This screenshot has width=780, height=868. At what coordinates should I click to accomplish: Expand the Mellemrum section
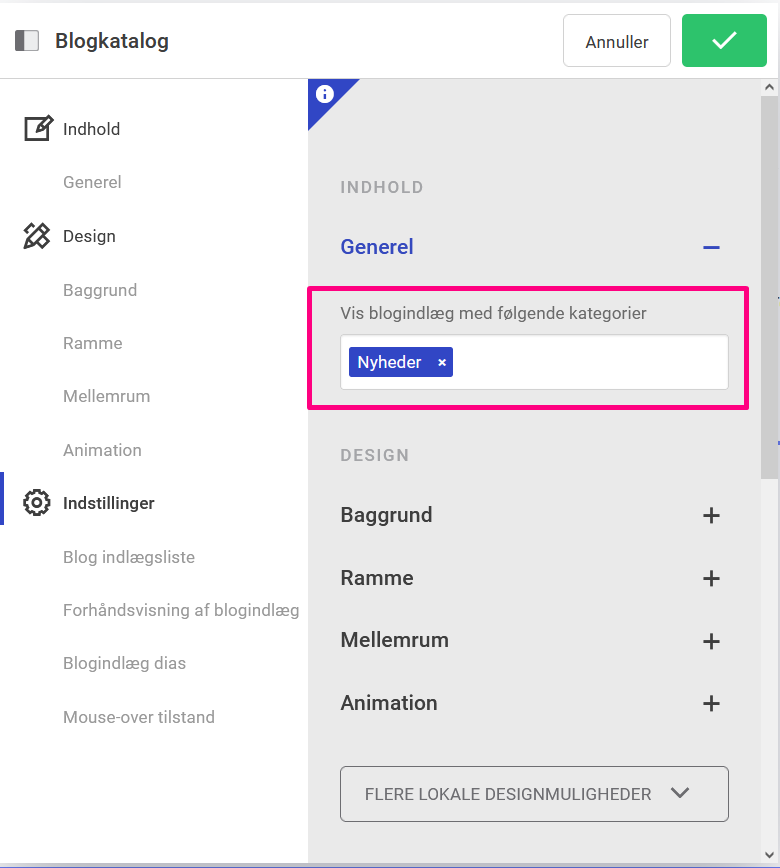[x=711, y=641]
